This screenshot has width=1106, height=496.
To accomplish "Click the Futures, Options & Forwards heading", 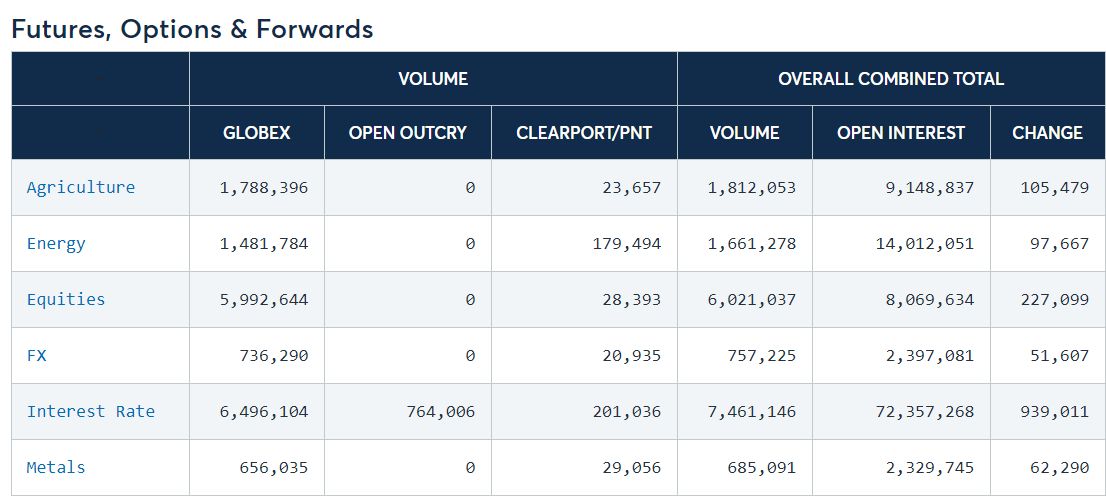I will [193, 29].
